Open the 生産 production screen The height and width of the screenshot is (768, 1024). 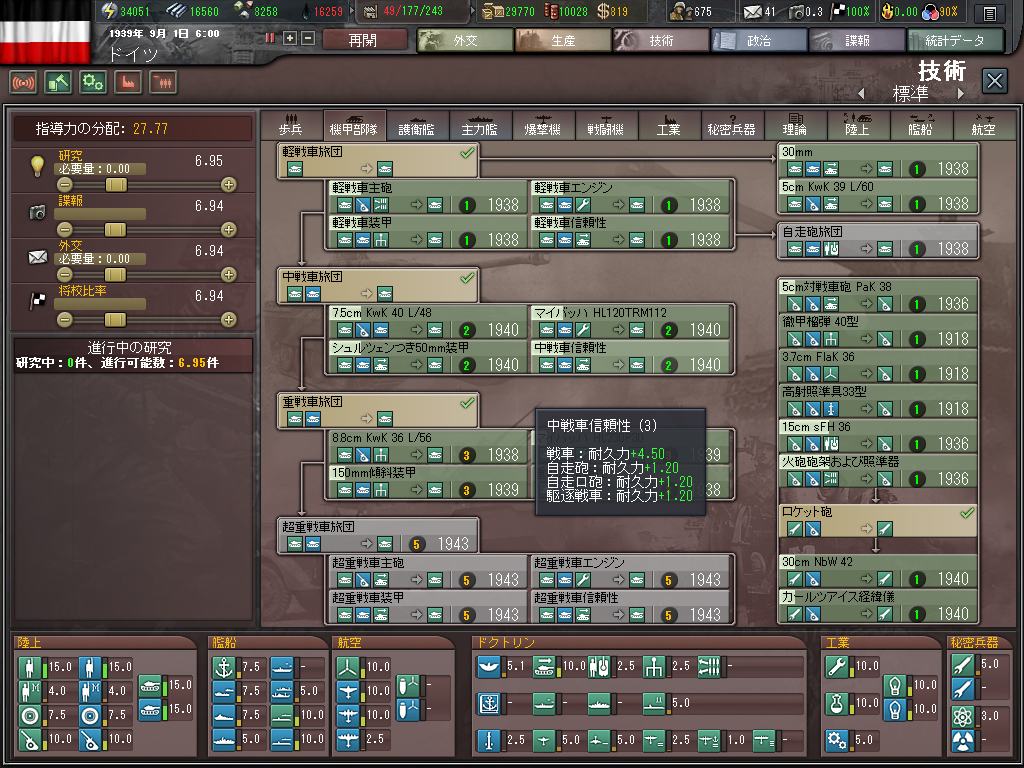coord(563,40)
